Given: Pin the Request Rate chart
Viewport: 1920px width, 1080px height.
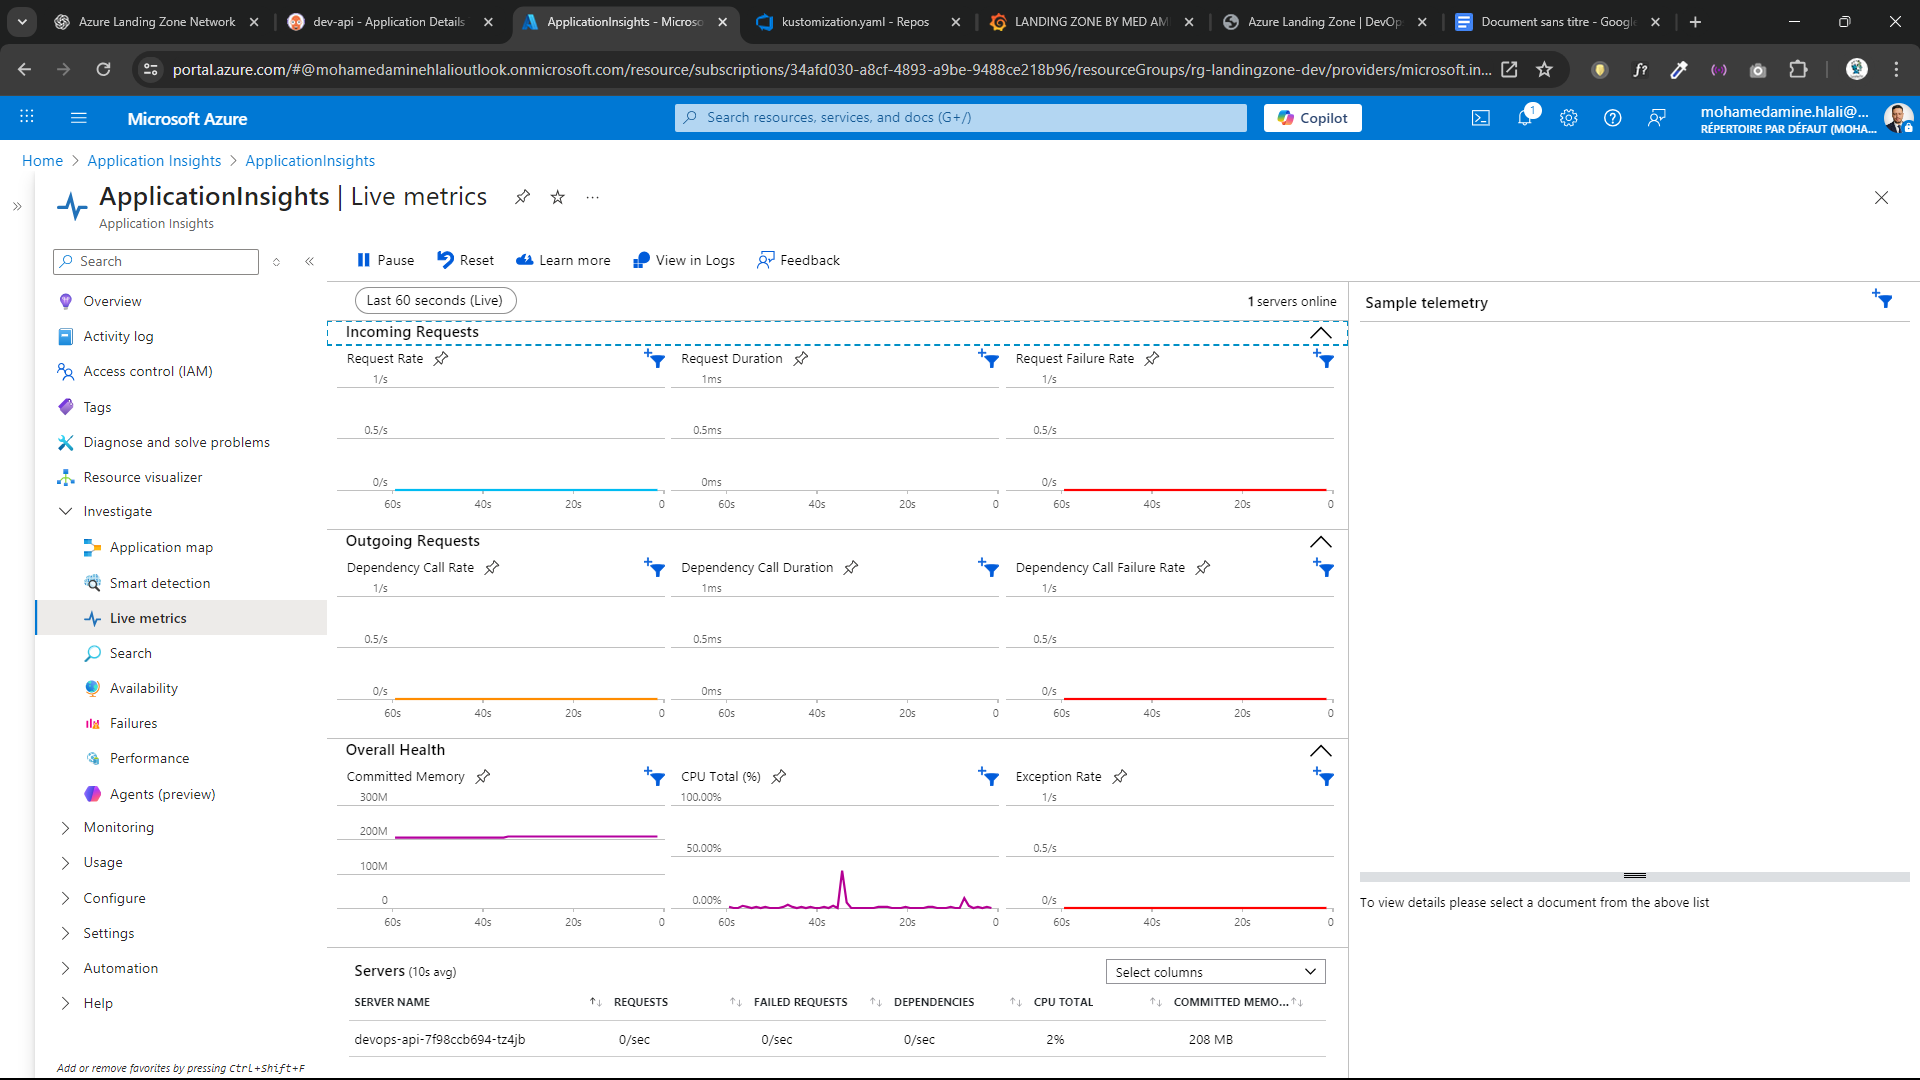Looking at the screenshot, I should tap(441, 358).
